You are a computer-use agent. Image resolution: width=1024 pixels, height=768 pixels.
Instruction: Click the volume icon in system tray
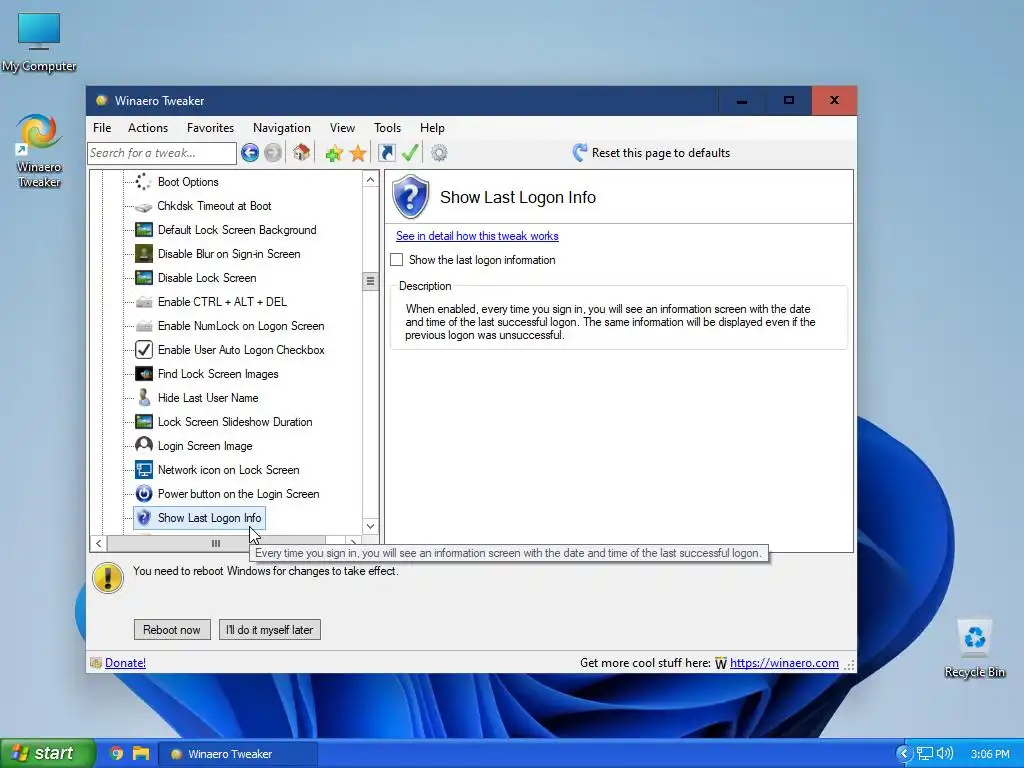point(945,754)
